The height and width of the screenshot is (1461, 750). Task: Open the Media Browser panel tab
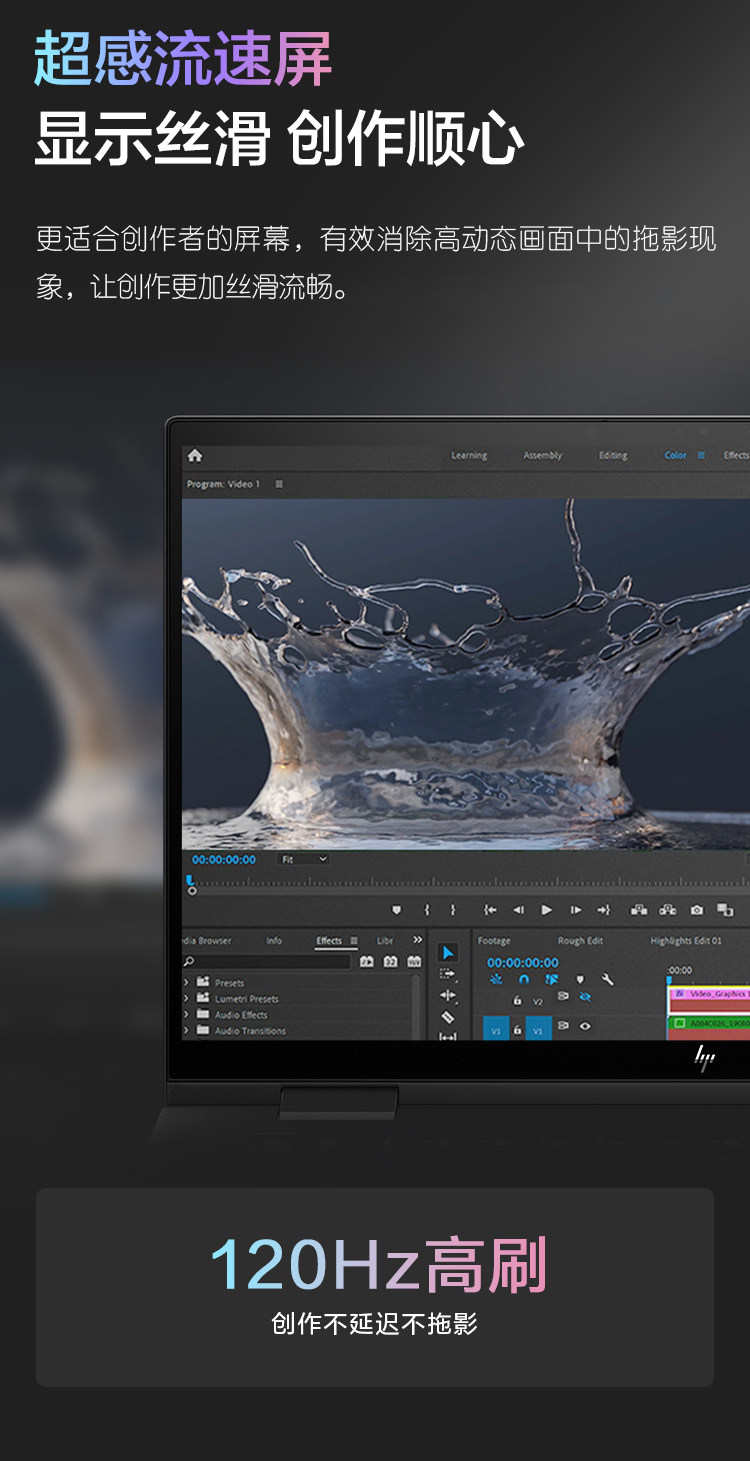[207, 941]
